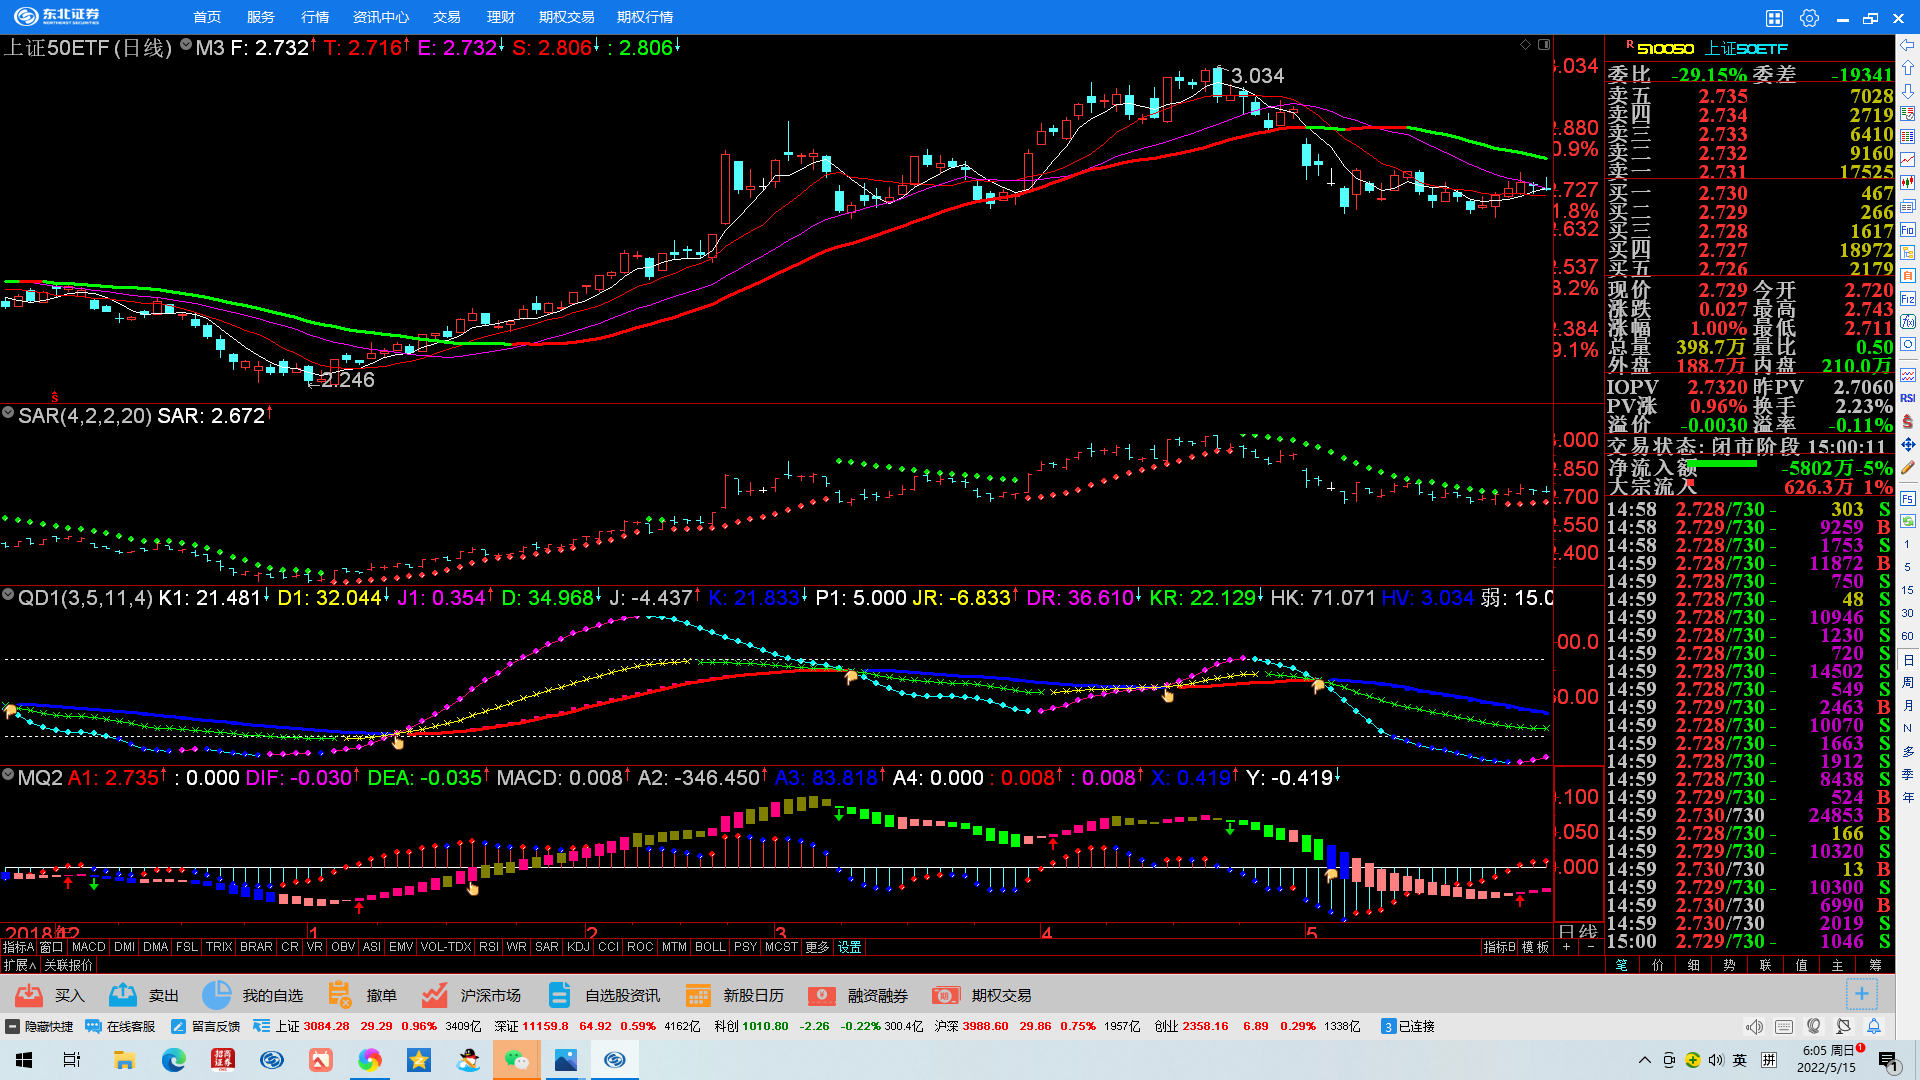
Task: Click the sound speaker icon in status bar
Action: [x=1754, y=1026]
